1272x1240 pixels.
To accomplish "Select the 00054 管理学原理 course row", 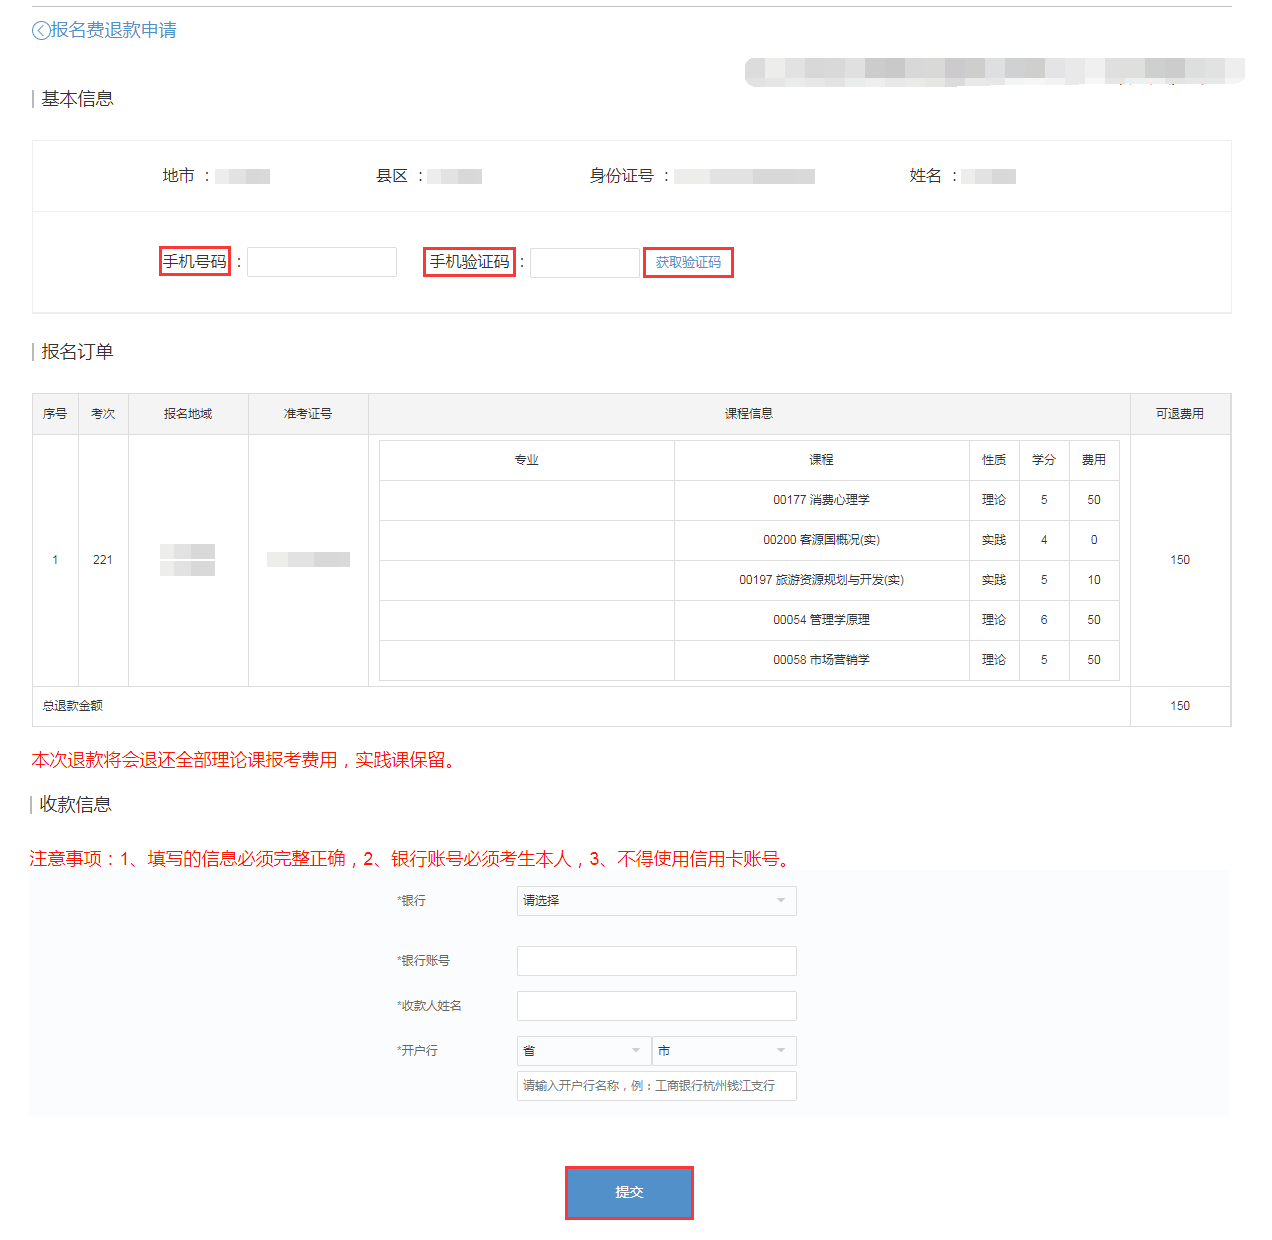I will point(822,620).
